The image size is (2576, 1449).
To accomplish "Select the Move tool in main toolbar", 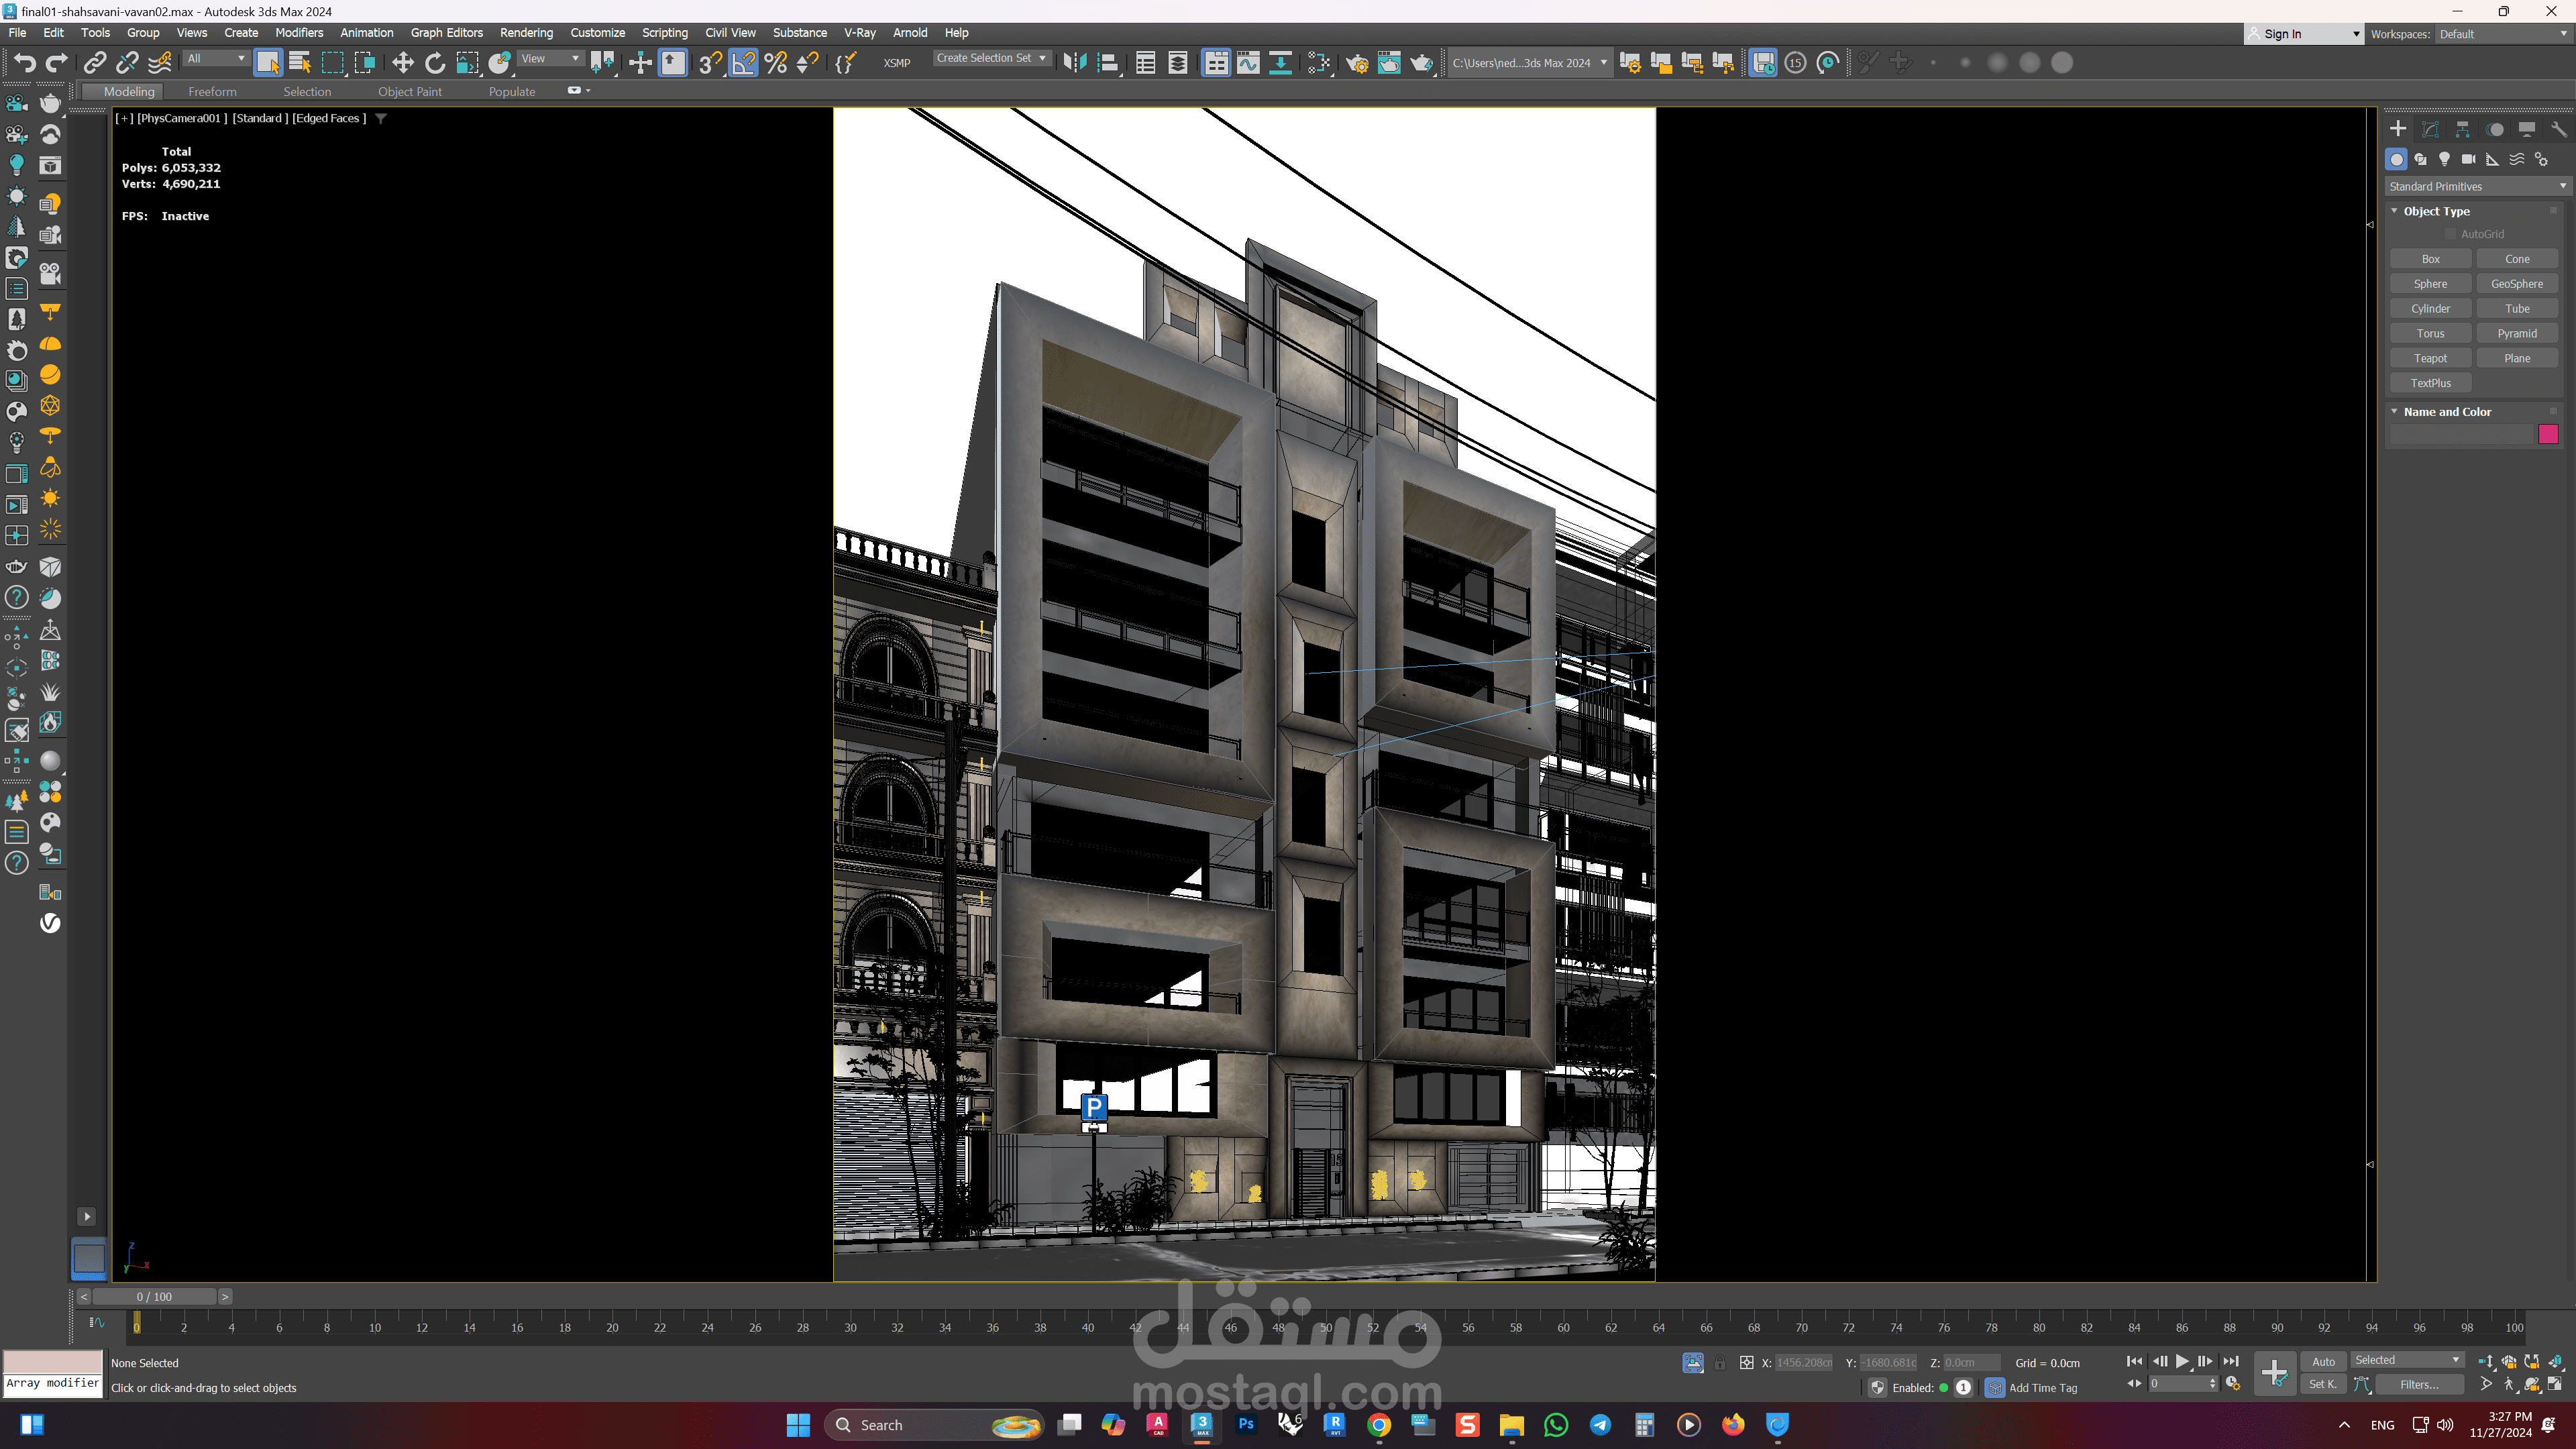I will [x=402, y=63].
